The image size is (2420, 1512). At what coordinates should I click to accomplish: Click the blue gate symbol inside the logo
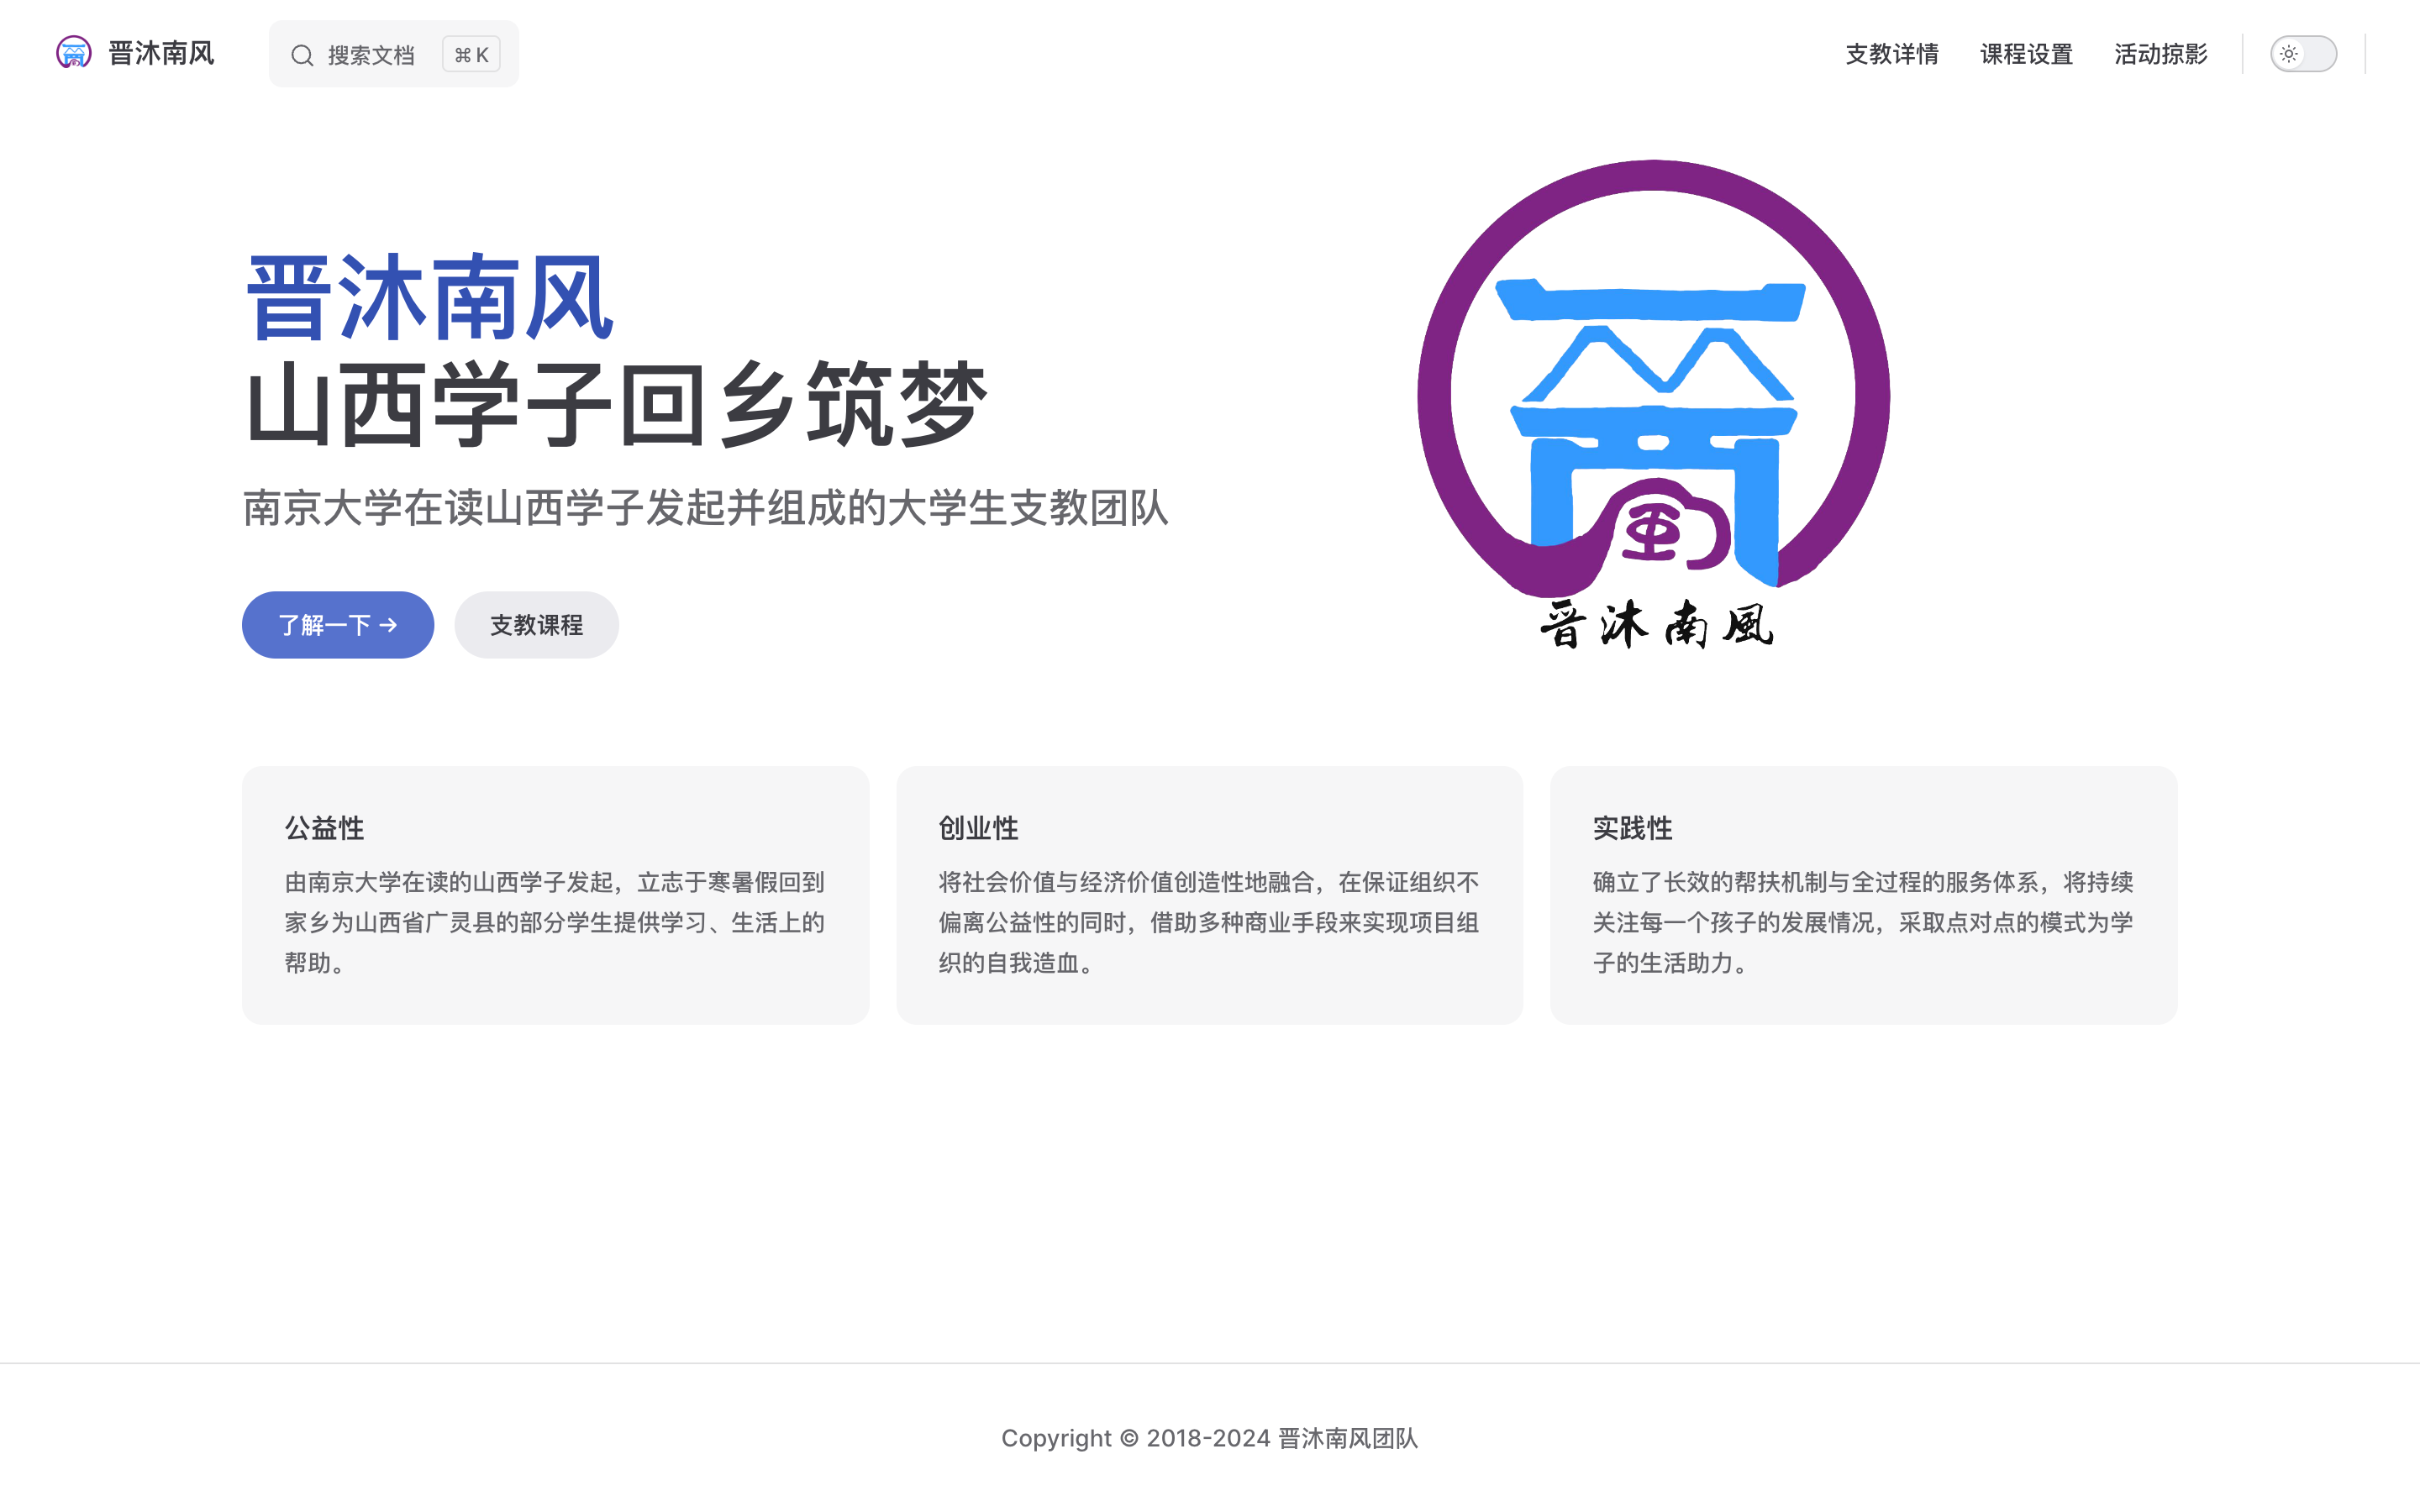click(x=1650, y=410)
